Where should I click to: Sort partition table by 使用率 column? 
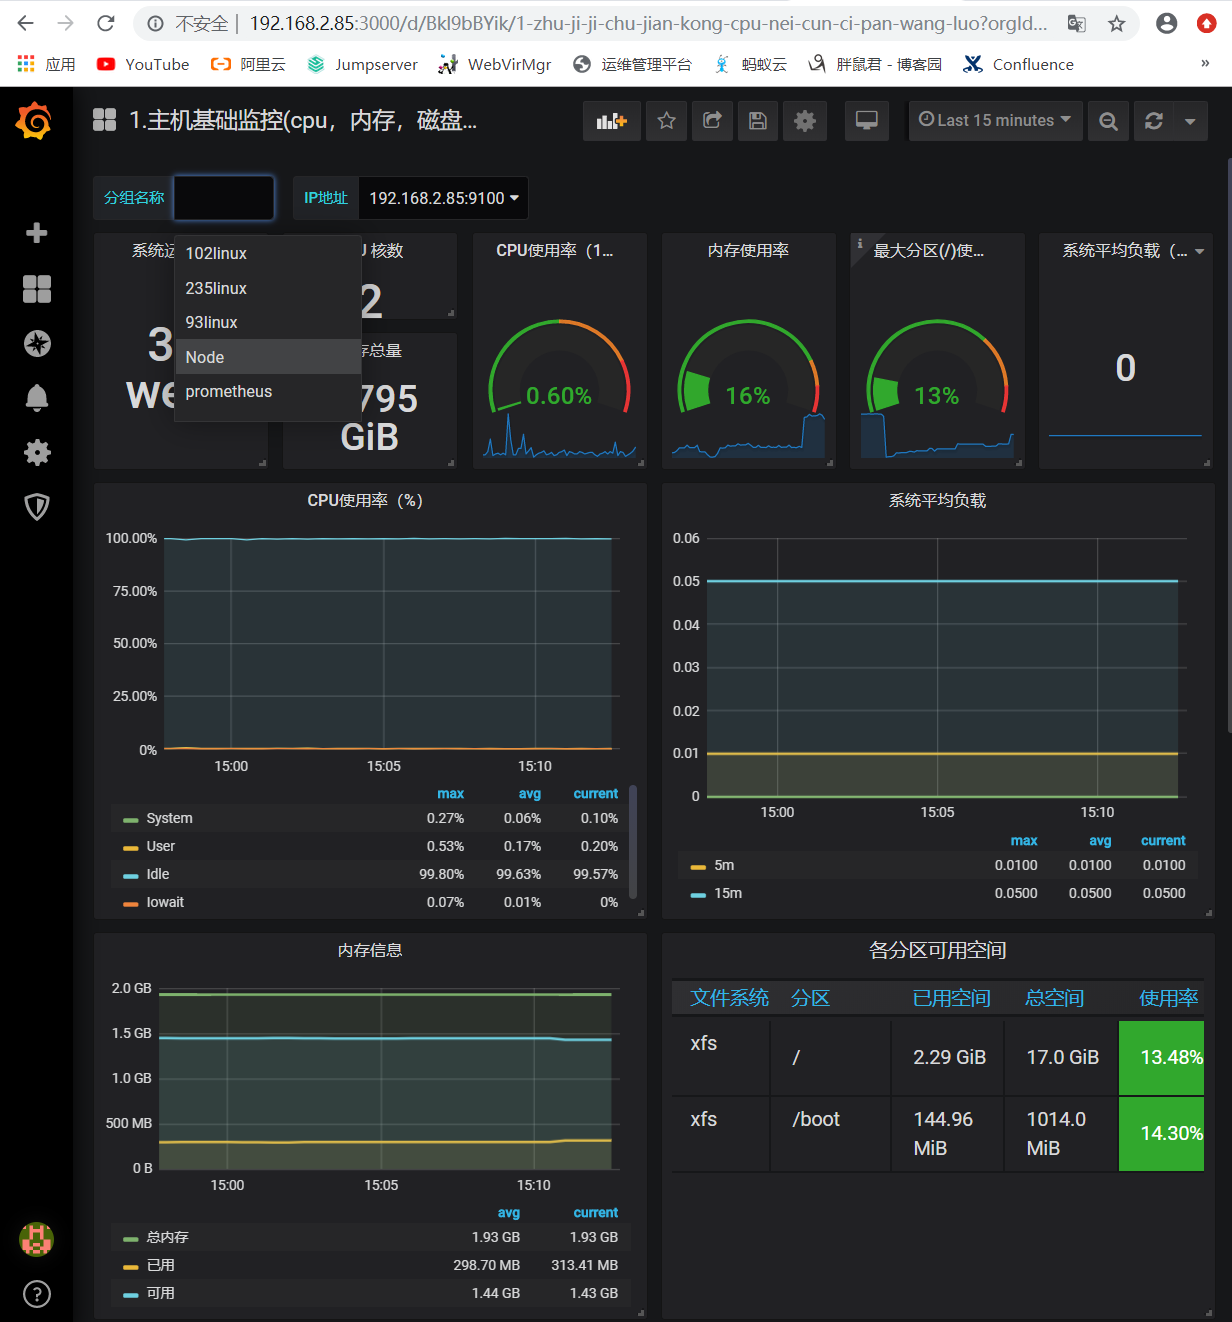[x=1167, y=998]
